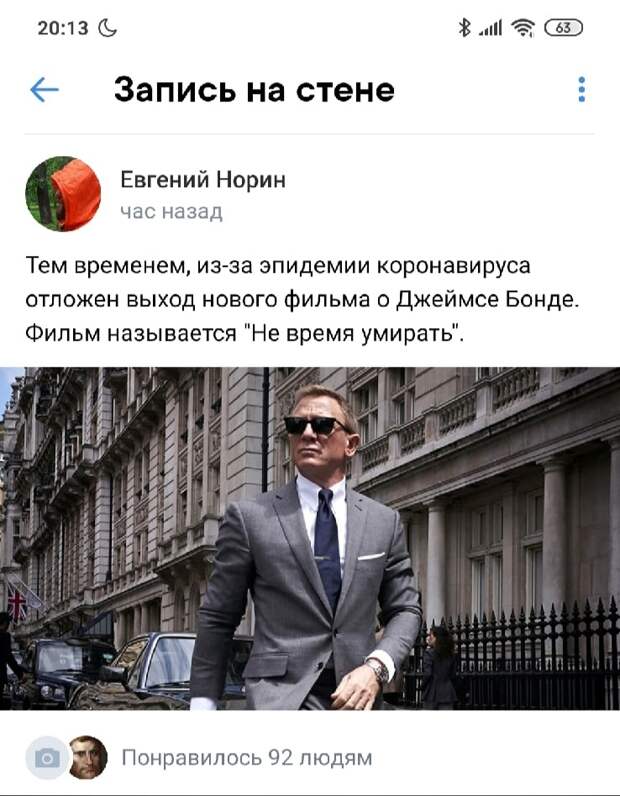Screen dimensions: 620x796
Task: Open Евгений Норин's profile avatar
Action: pyautogui.click(x=63, y=193)
